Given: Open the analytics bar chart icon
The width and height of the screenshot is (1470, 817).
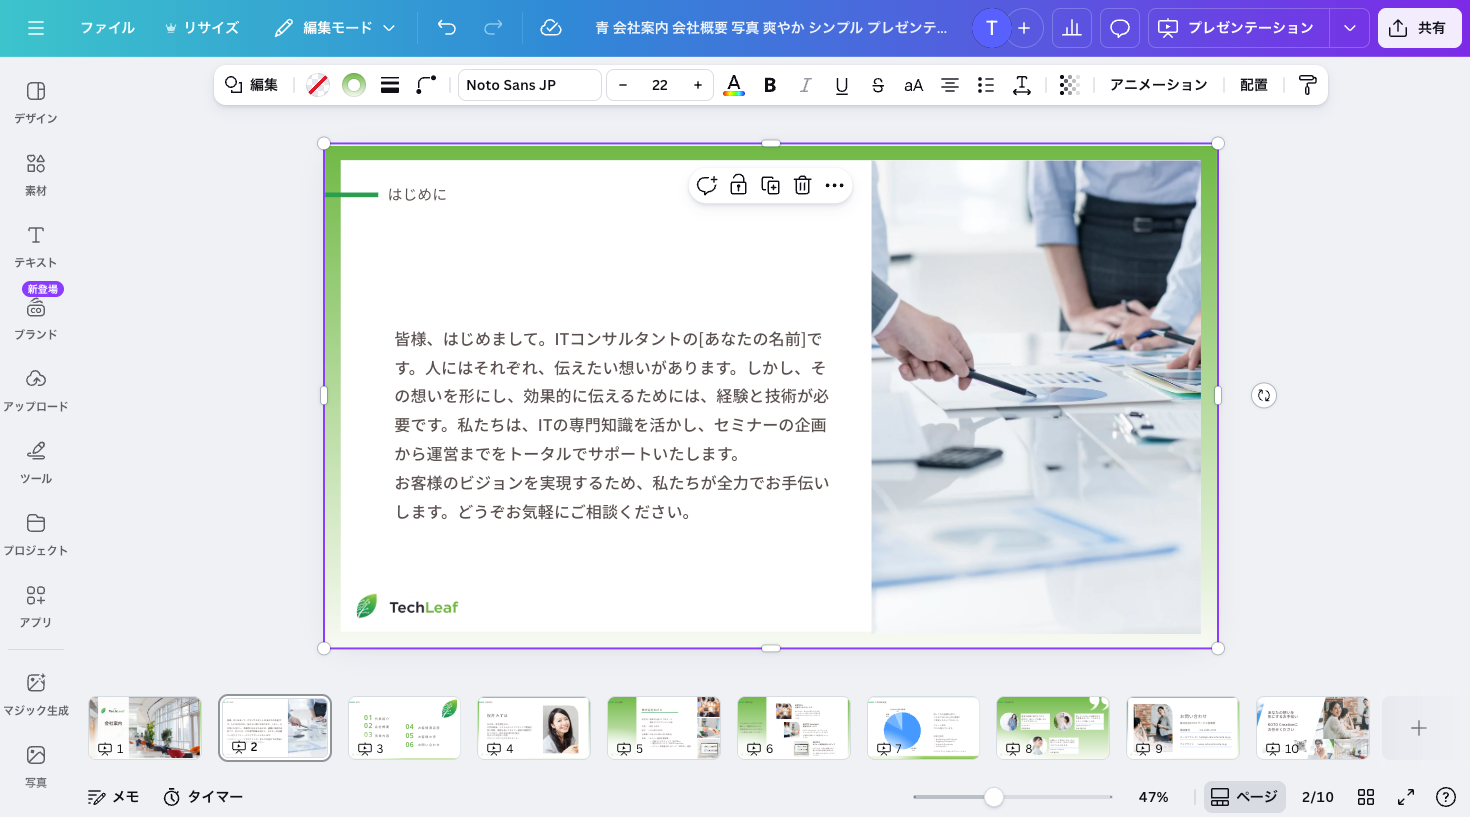Looking at the screenshot, I should (x=1071, y=28).
